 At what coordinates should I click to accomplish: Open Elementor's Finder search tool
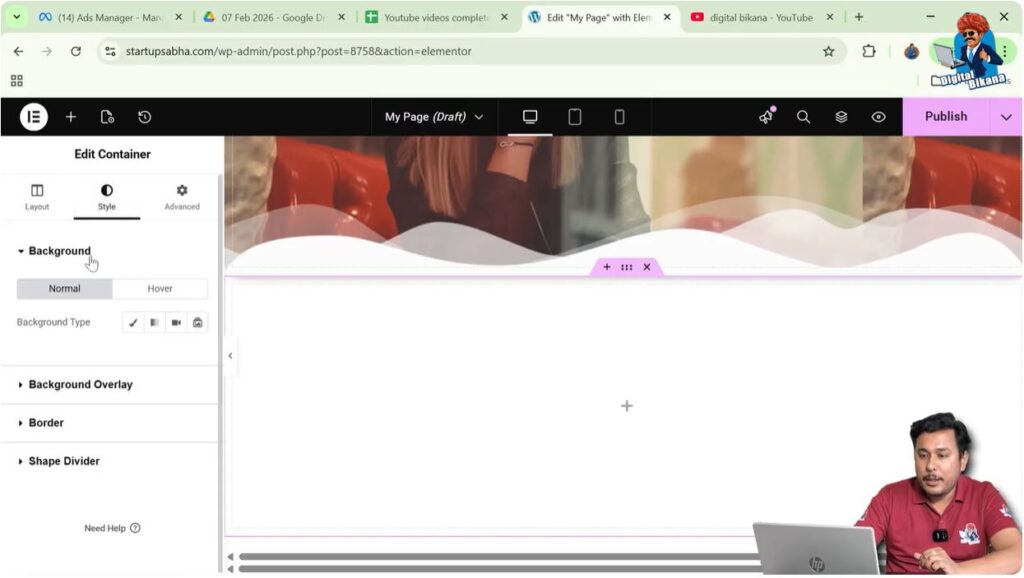[803, 117]
